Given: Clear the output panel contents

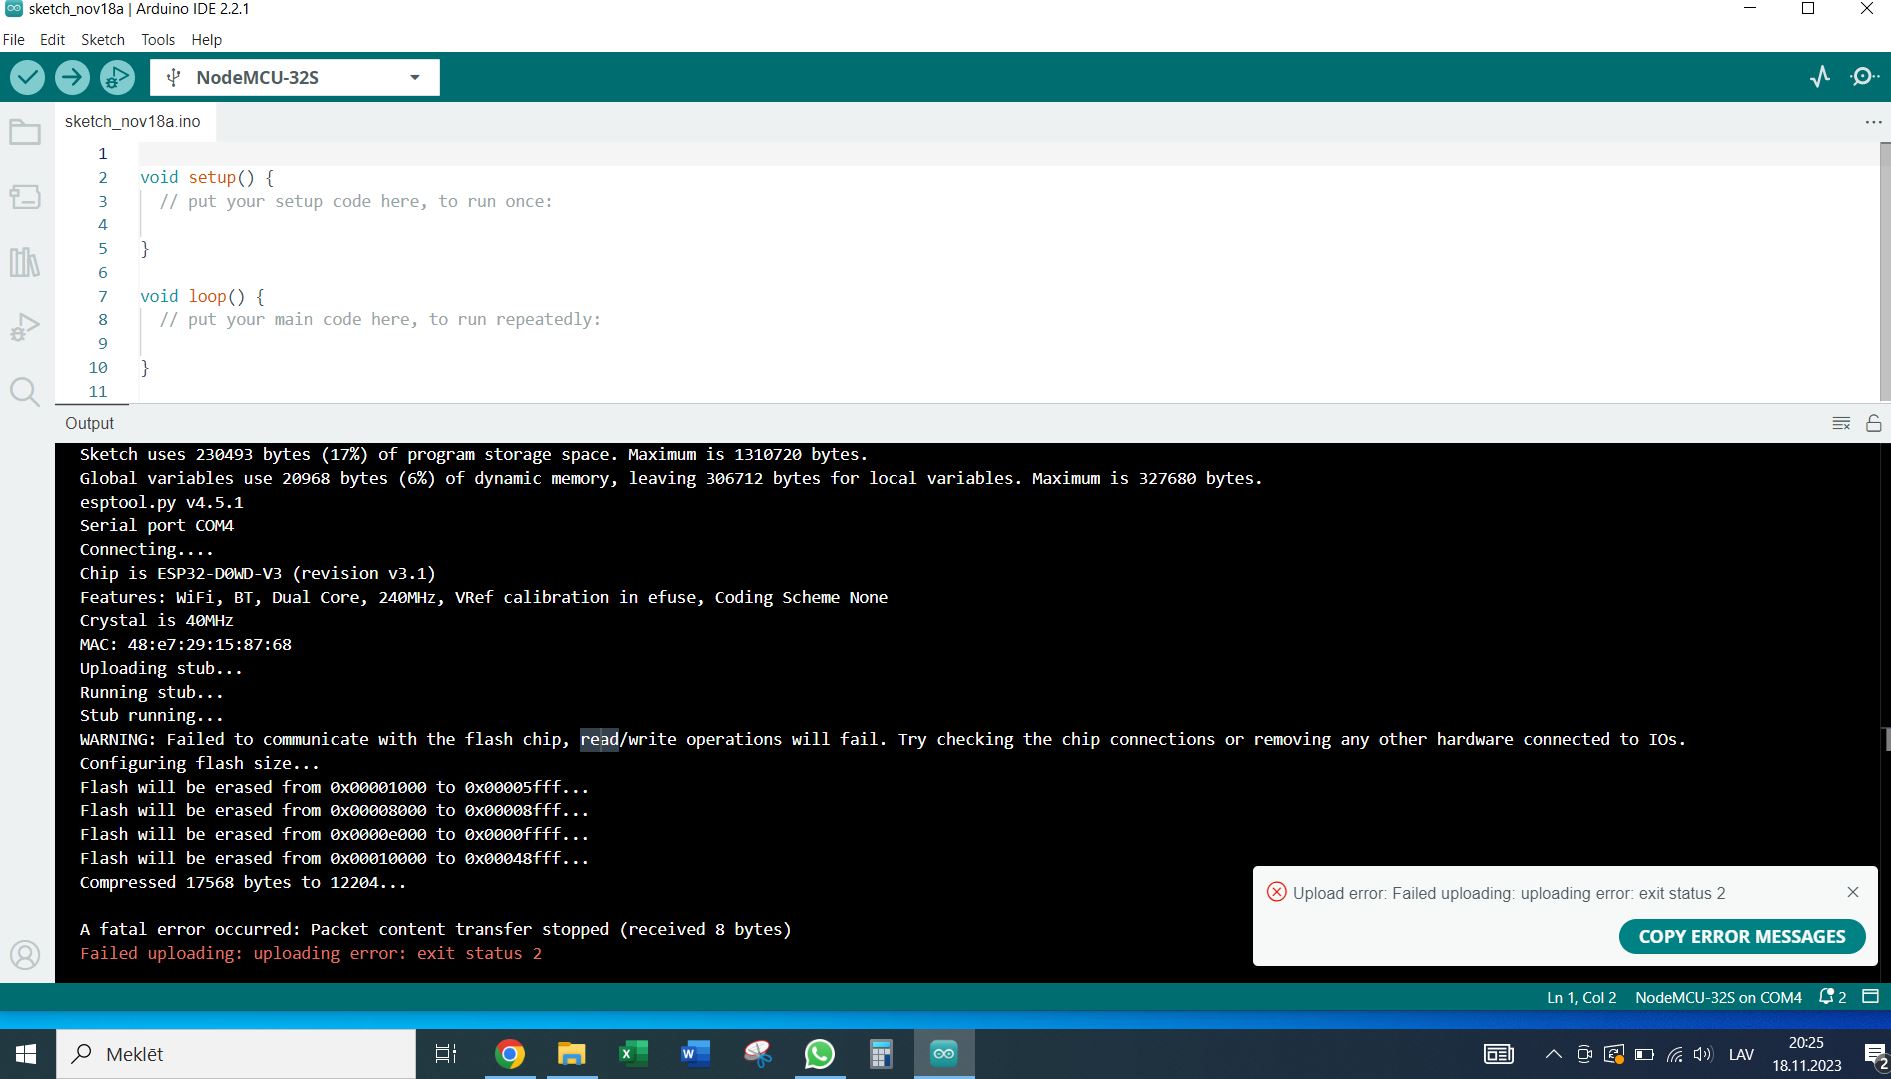Looking at the screenshot, I should click(x=1841, y=424).
